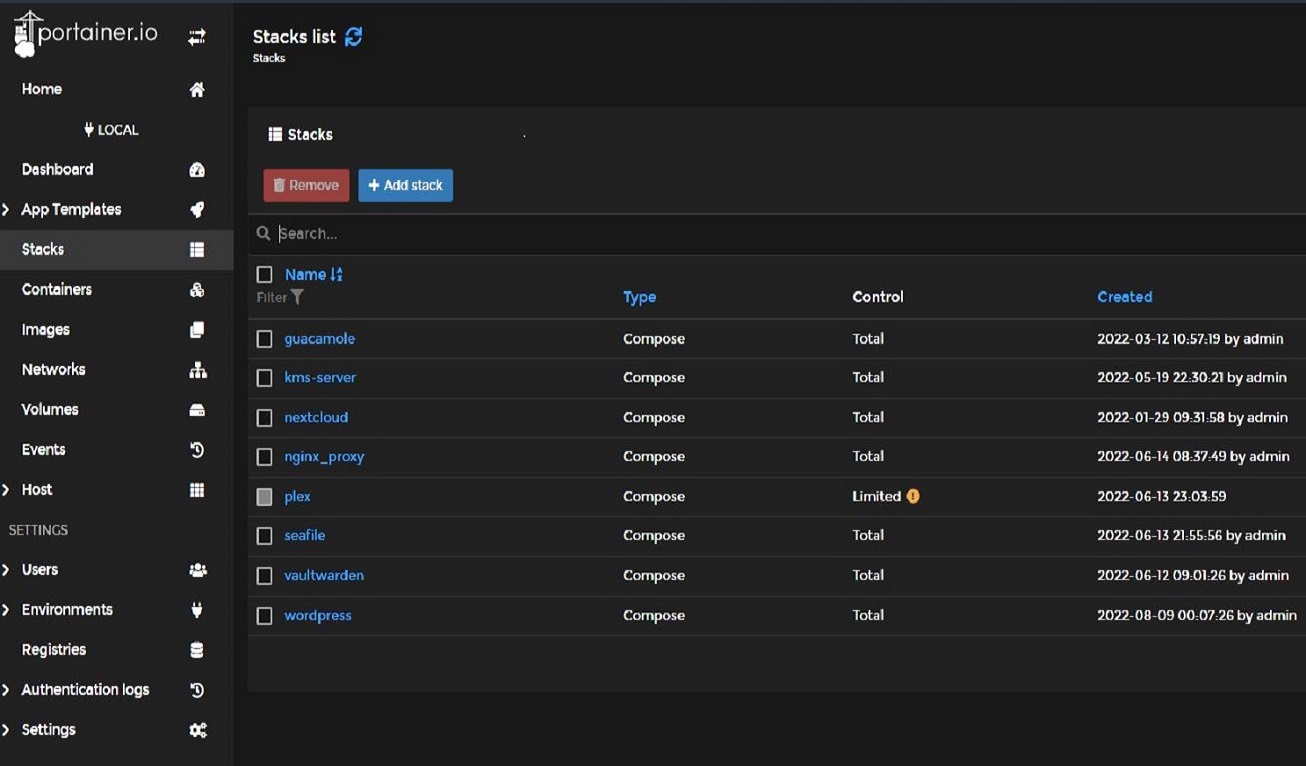
Task: Check the kms-server stack checkbox
Action: (264, 378)
